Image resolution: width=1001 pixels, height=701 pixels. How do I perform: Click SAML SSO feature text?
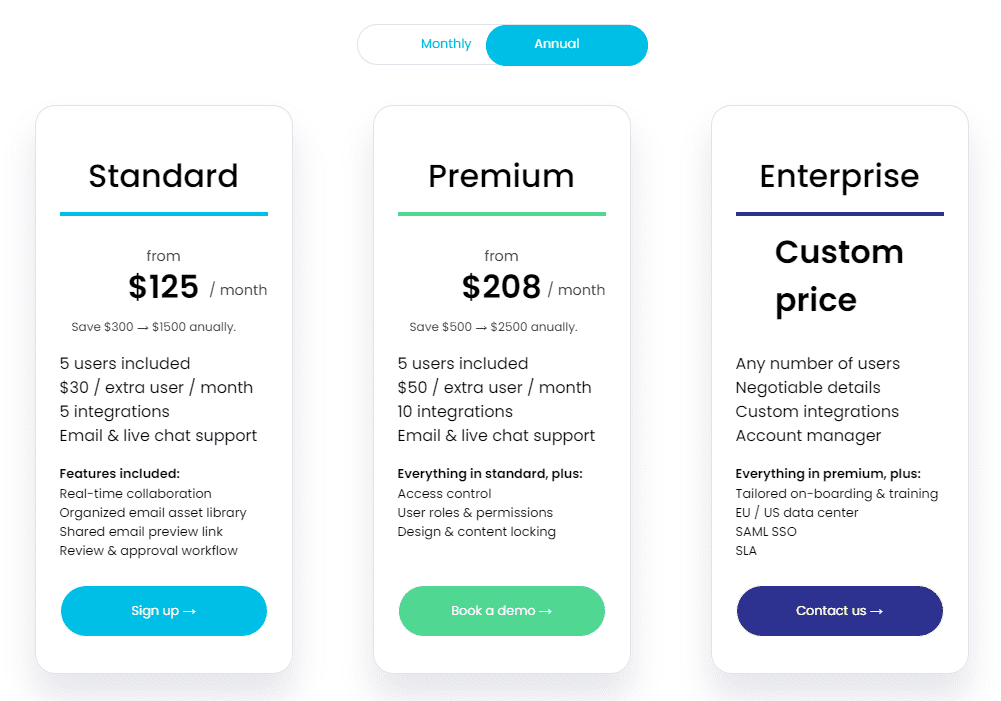[766, 532]
